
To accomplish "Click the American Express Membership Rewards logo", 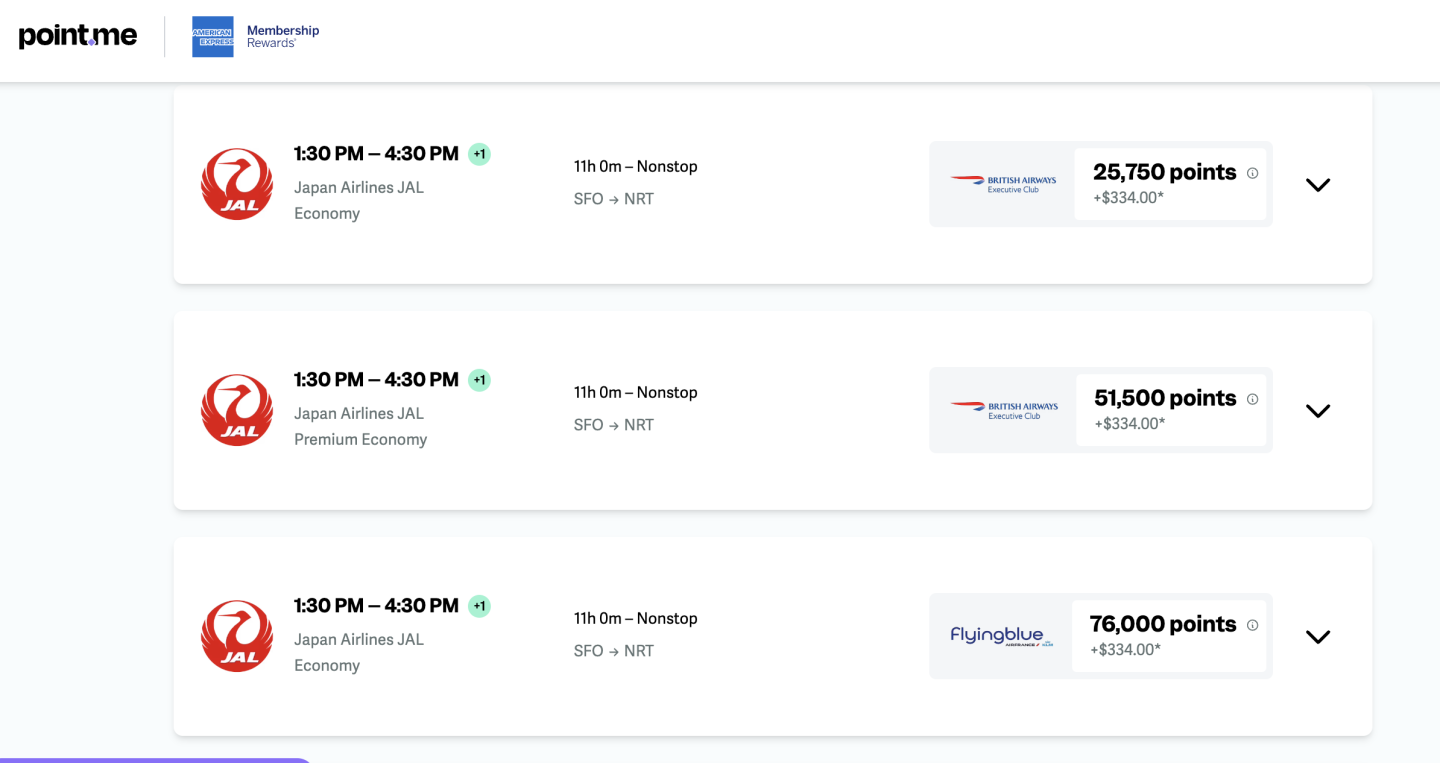I will click(256, 37).
